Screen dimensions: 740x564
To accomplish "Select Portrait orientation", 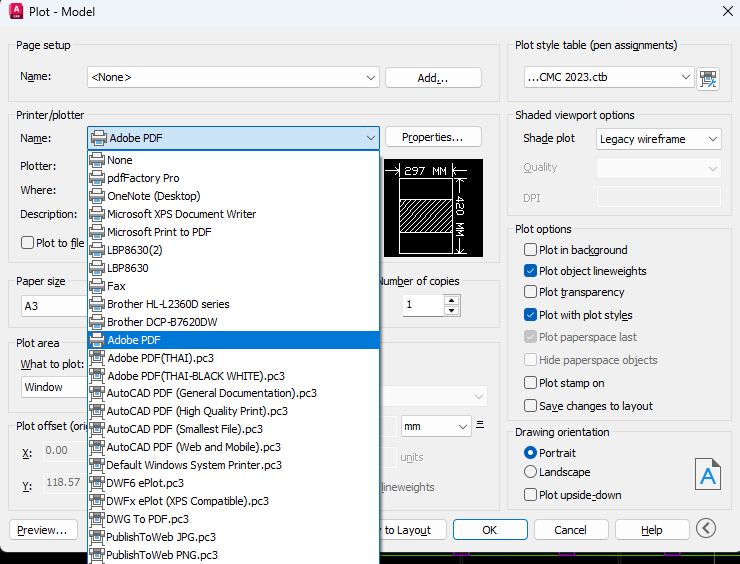I will click(x=530, y=453).
